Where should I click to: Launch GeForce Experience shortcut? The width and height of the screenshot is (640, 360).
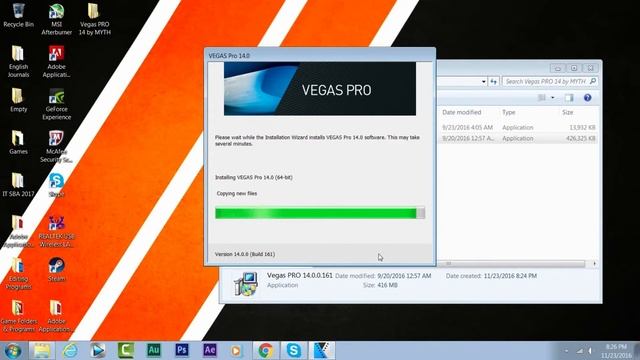(56, 104)
